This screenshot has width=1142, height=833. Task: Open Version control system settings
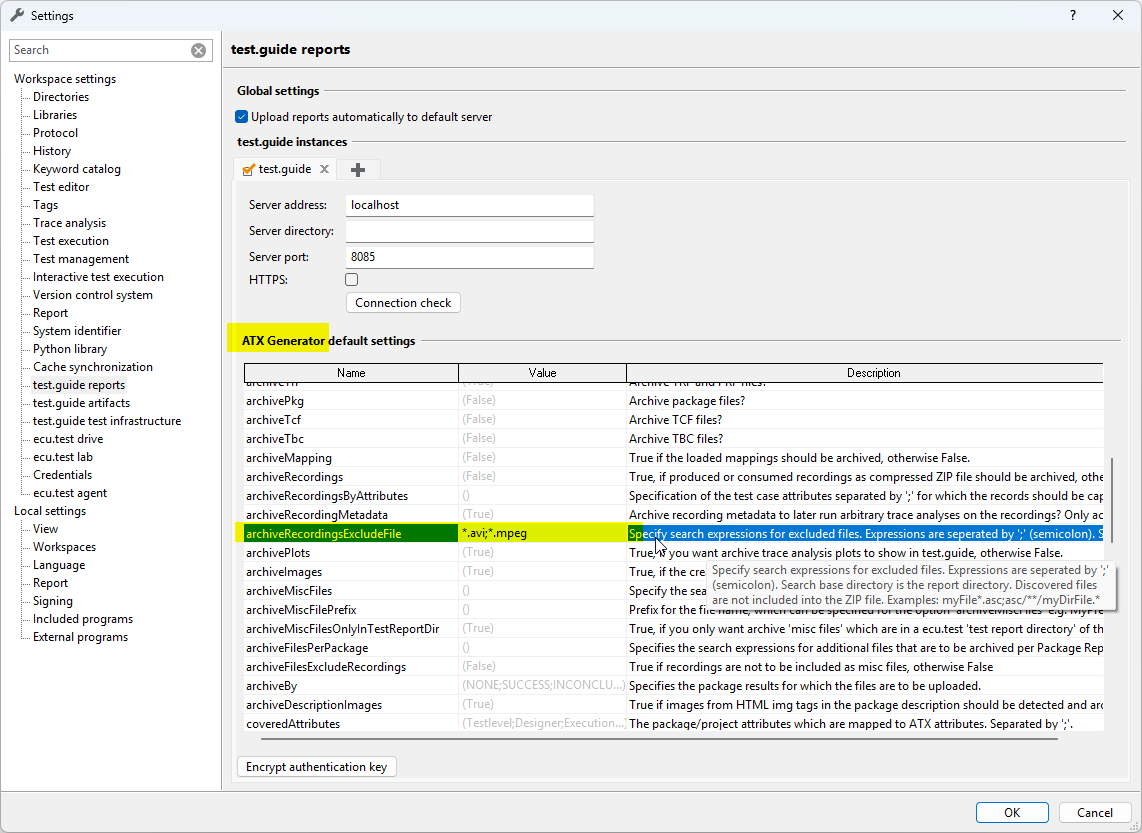point(93,295)
